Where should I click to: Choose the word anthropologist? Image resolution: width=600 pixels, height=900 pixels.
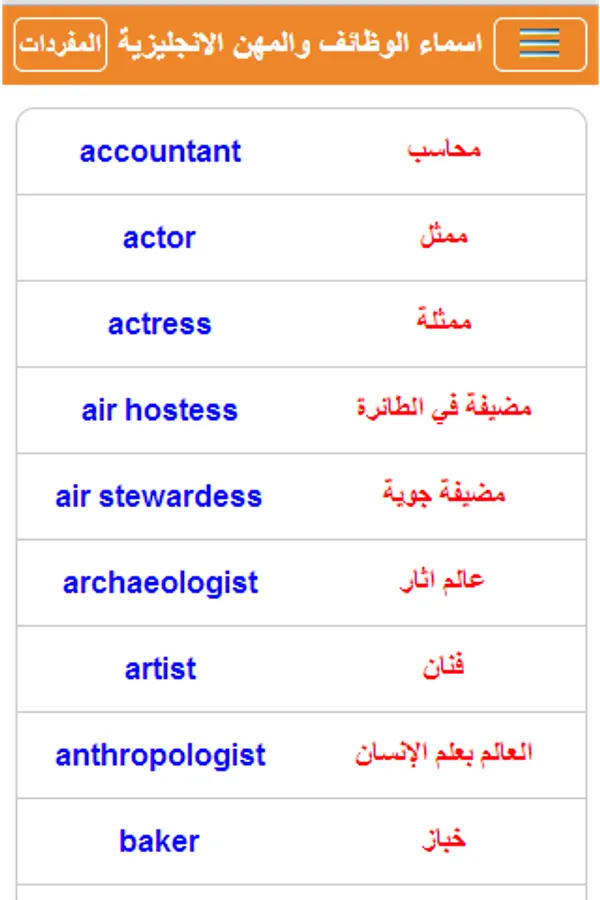pos(160,755)
